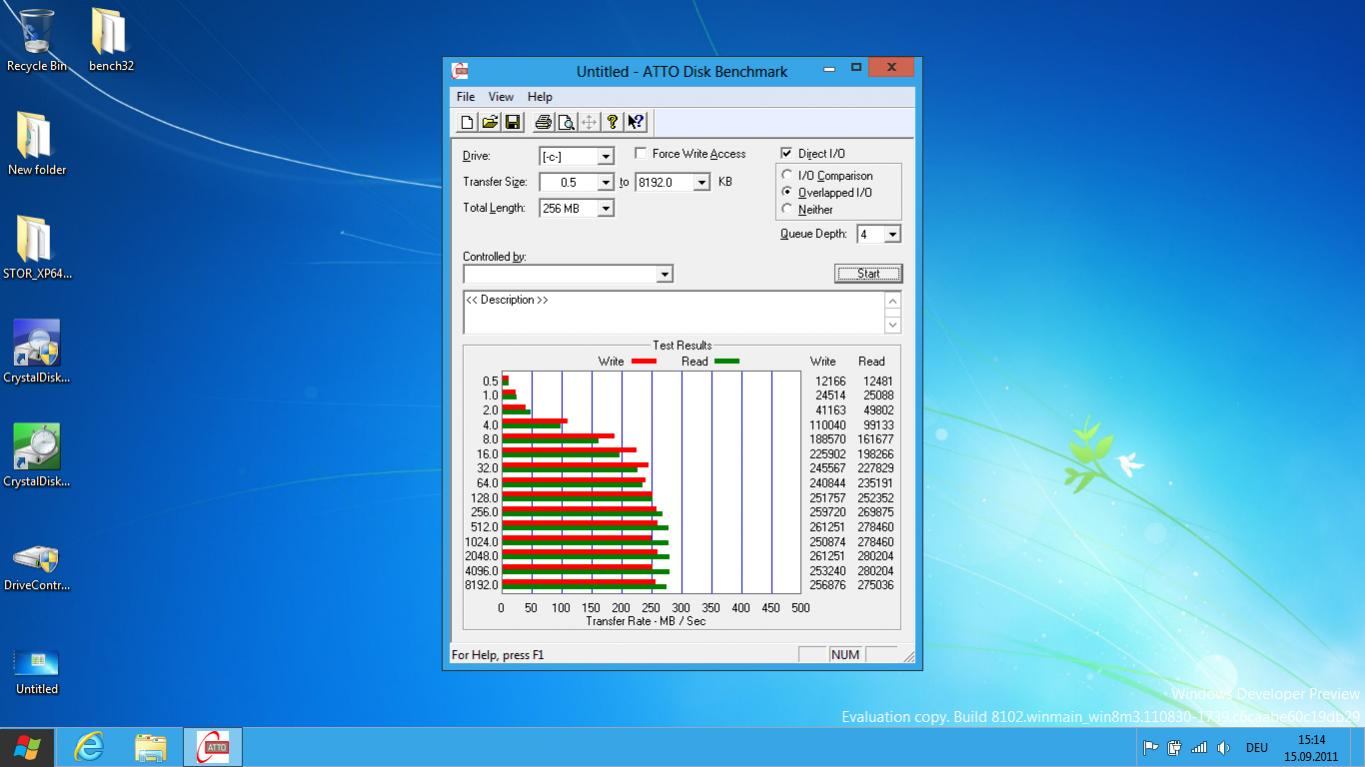Click Description box scroll down arrow

[892, 324]
